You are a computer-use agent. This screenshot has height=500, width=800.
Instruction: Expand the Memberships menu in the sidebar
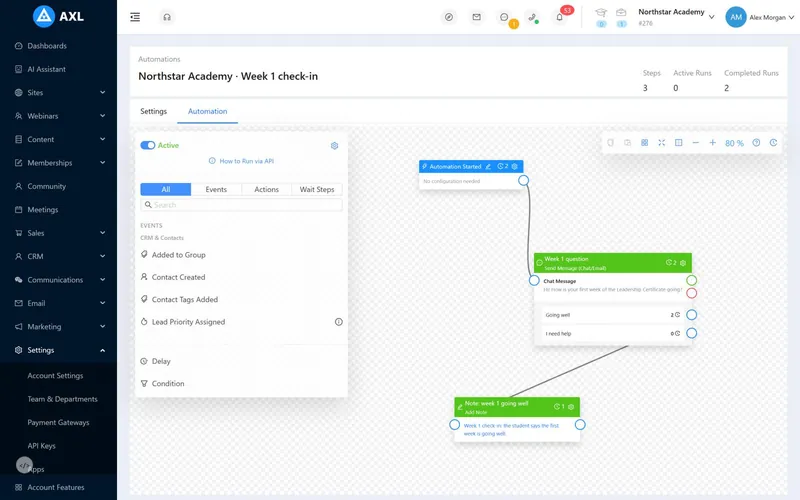pos(60,163)
